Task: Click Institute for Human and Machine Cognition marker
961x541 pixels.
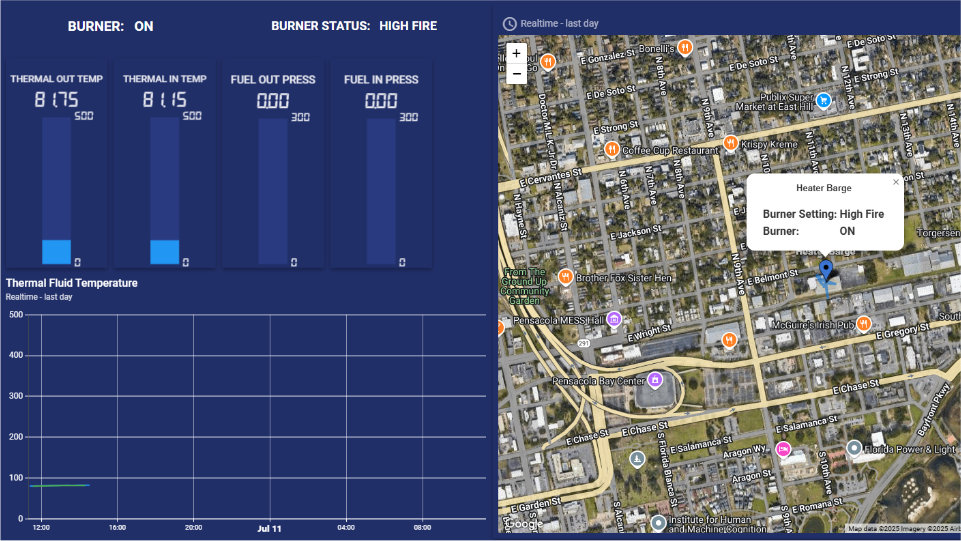Action: click(x=658, y=523)
